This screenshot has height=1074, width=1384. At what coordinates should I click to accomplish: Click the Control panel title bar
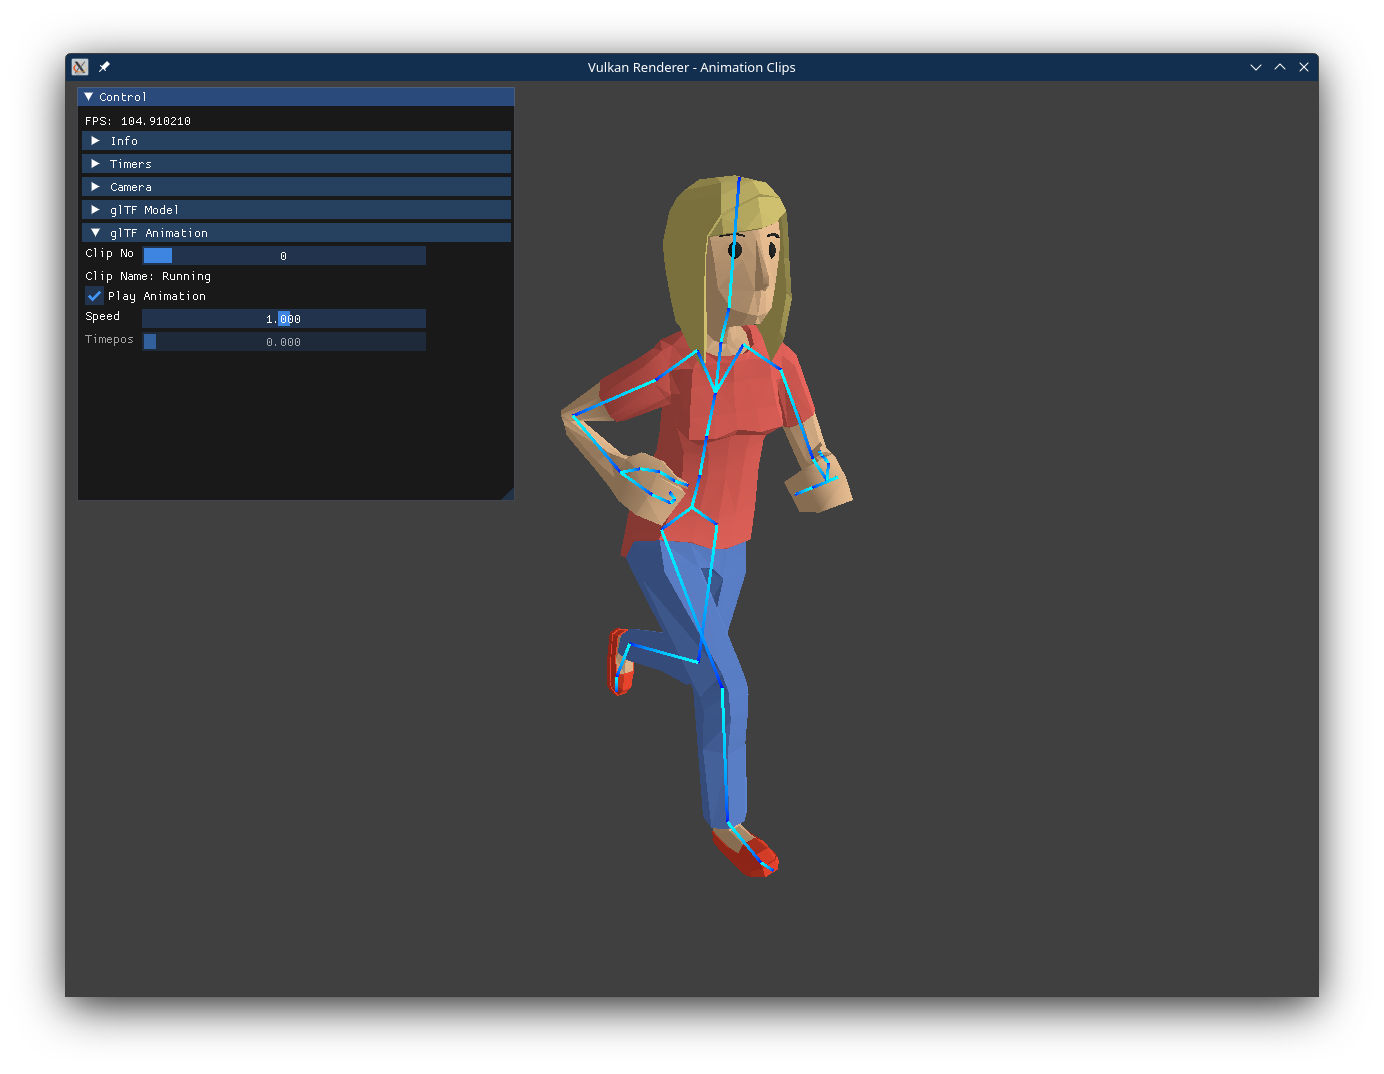pos(300,97)
